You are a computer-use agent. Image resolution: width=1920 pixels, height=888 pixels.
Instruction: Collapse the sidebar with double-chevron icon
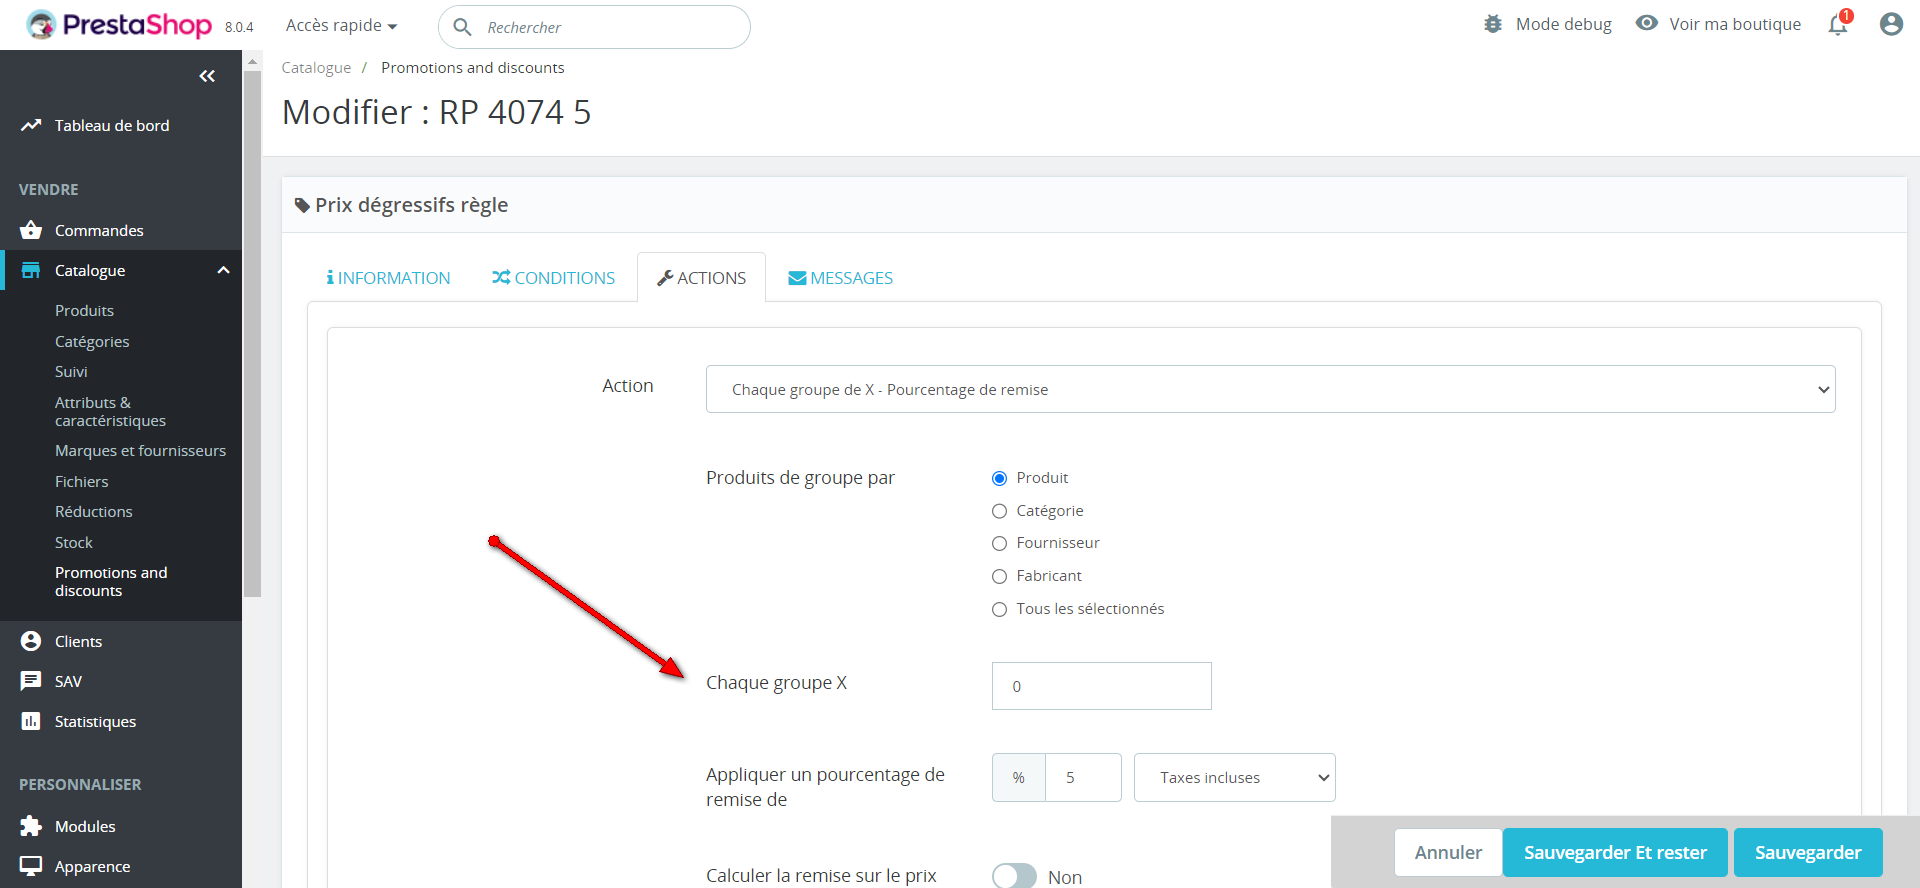coord(207,76)
